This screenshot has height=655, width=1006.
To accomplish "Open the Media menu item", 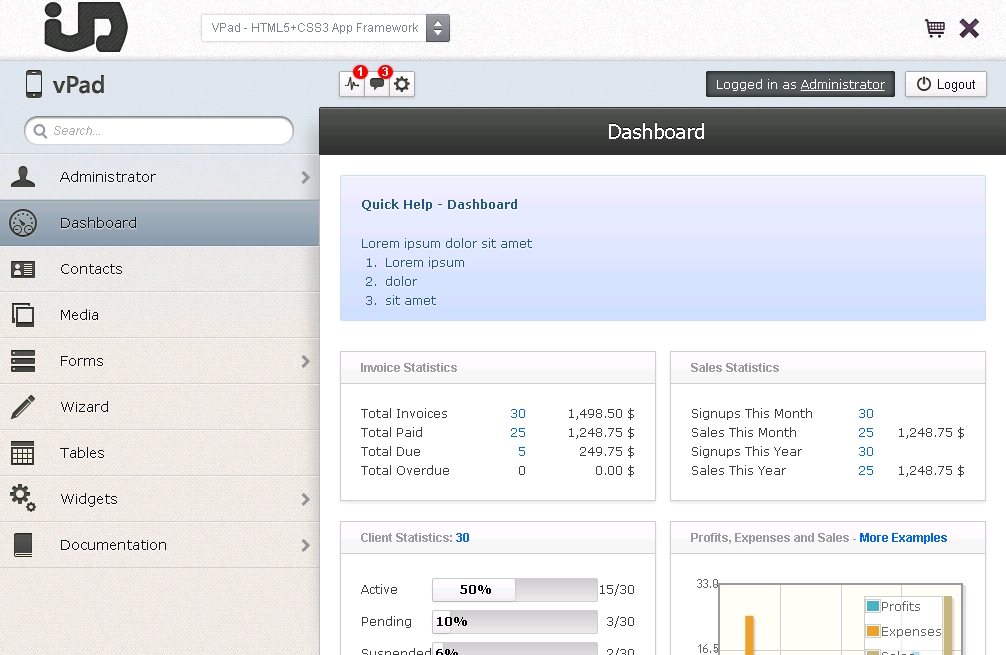I will tap(79, 315).
